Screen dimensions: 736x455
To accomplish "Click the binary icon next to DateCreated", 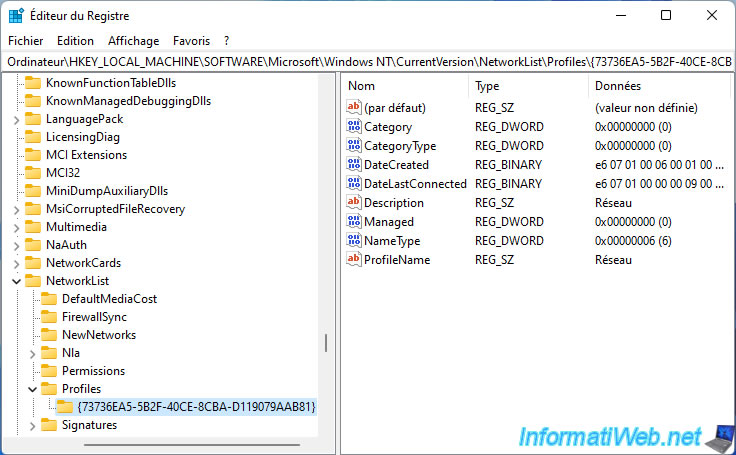I will [x=353, y=165].
